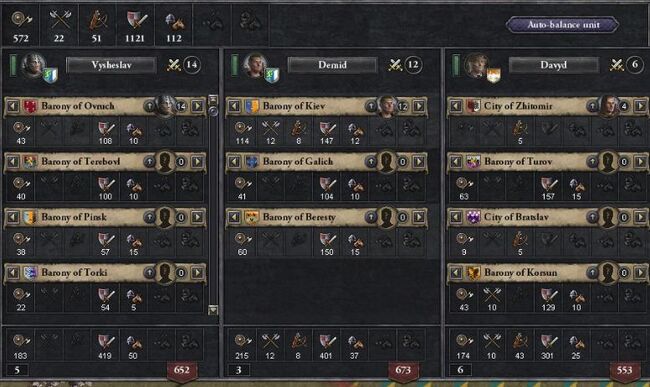Click the left flank scrollbar down arrow
This screenshot has height=387, width=650.
pyautogui.click(x=213, y=310)
